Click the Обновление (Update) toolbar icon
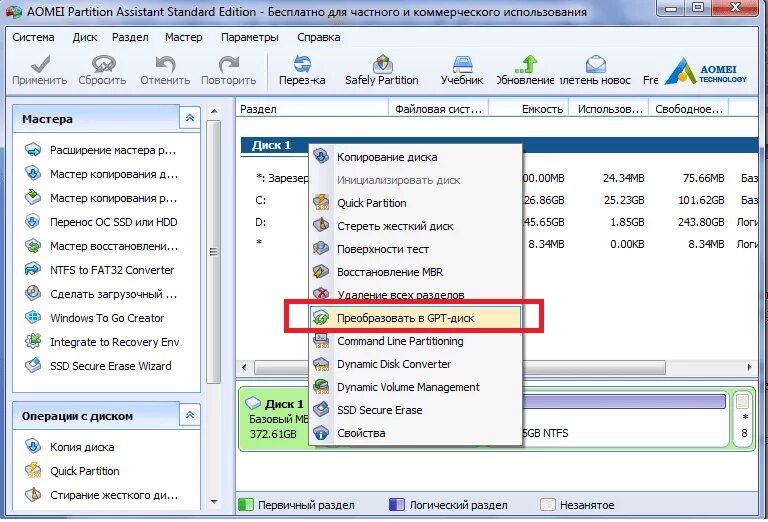This screenshot has height=522, width=768. [526, 70]
